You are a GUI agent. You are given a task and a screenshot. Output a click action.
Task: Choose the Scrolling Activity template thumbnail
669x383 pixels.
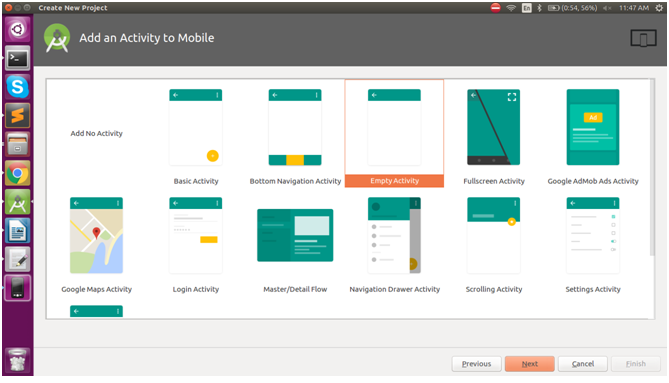point(494,235)
